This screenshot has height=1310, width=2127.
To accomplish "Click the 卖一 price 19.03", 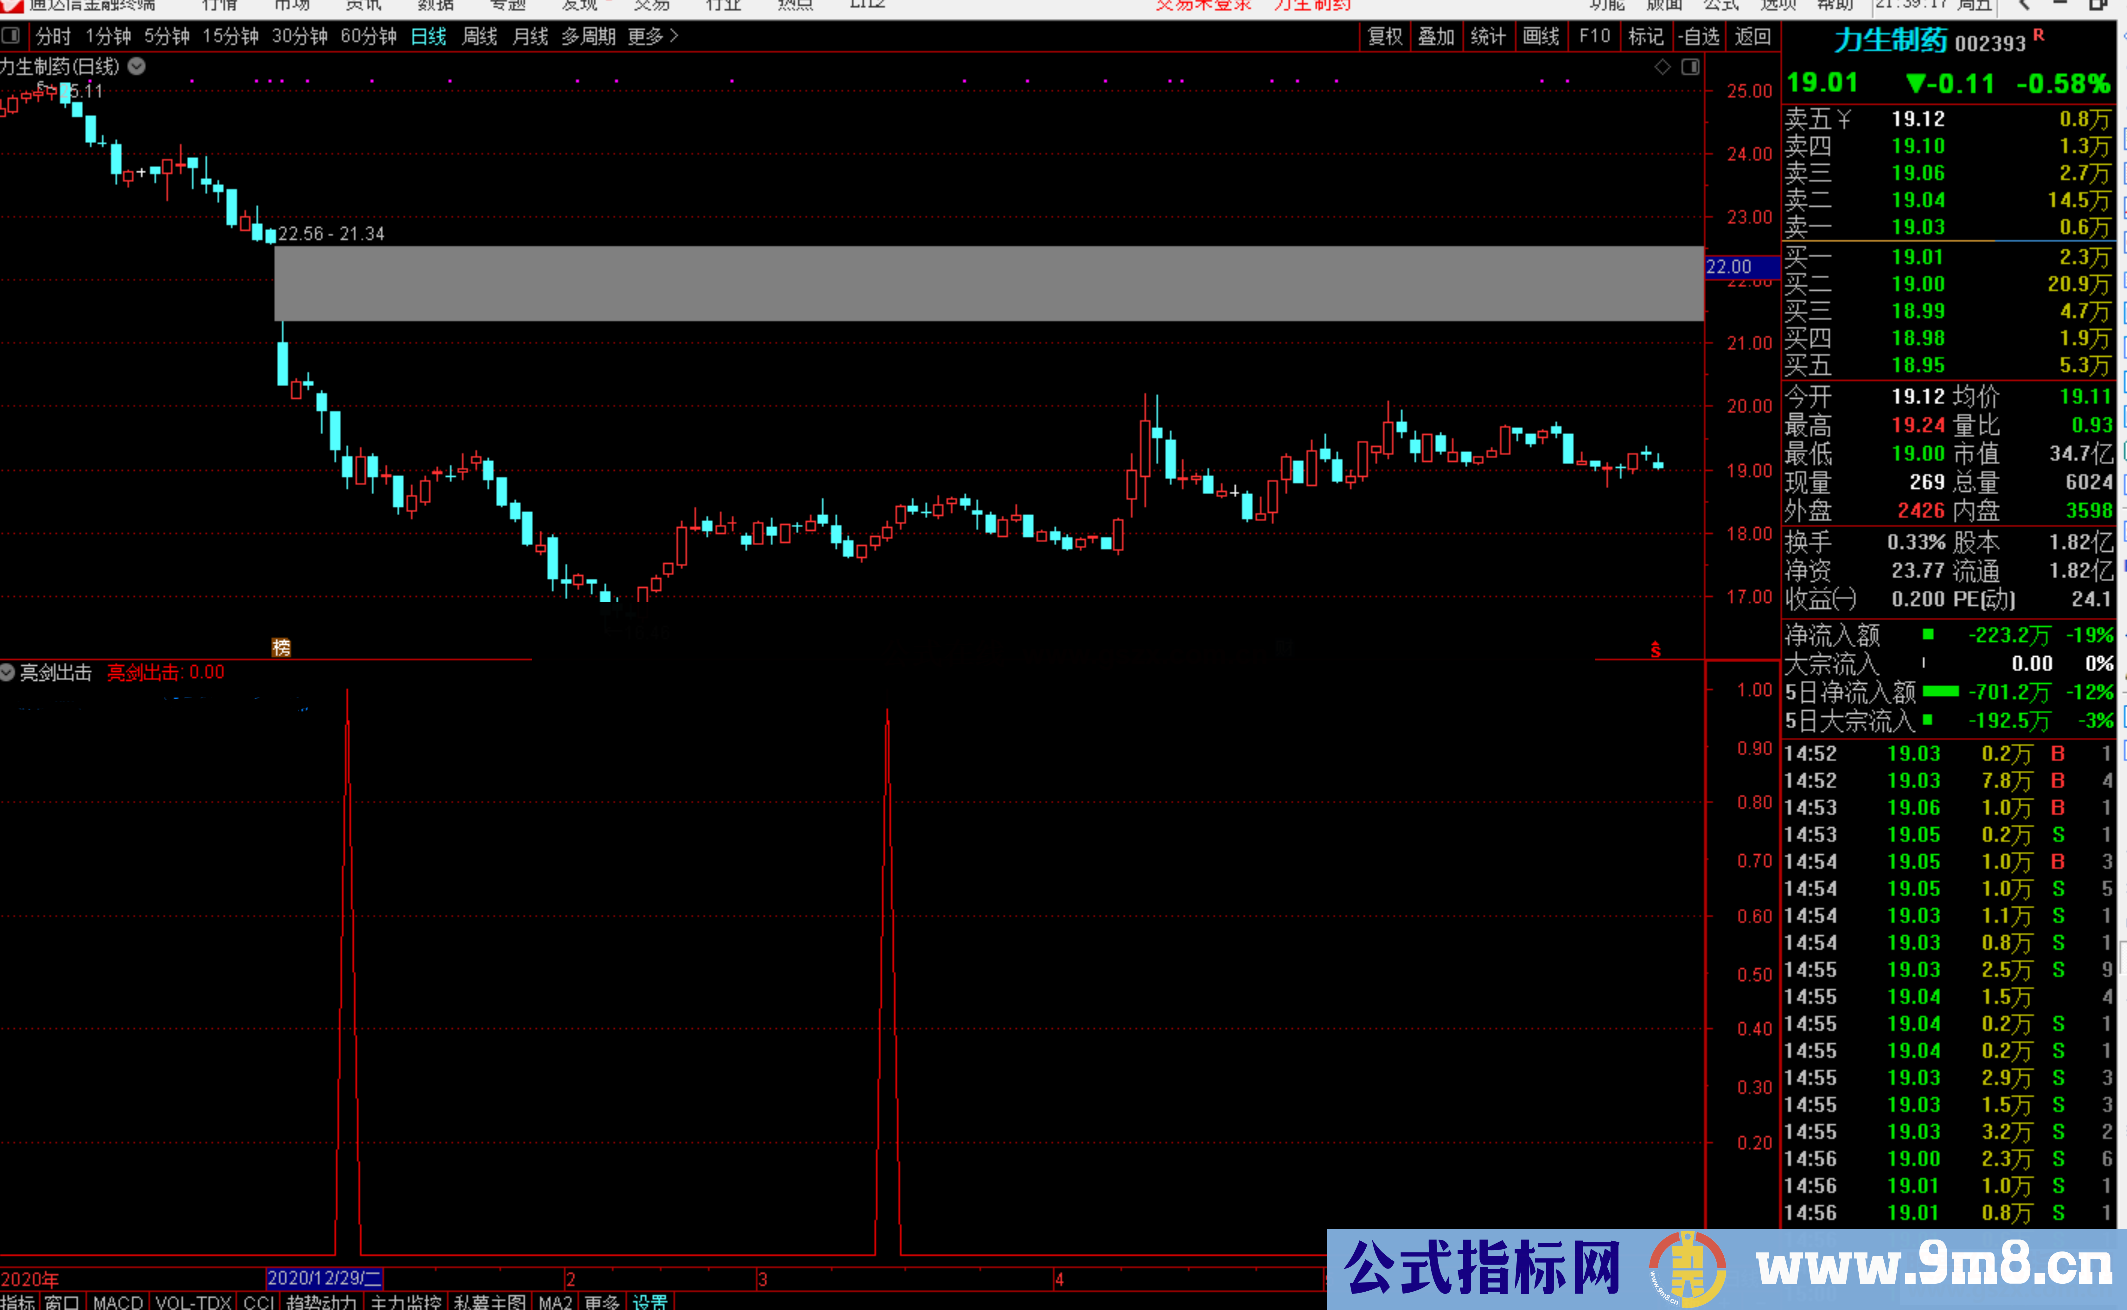I will pyautogui.click(x=1918, y=227).
